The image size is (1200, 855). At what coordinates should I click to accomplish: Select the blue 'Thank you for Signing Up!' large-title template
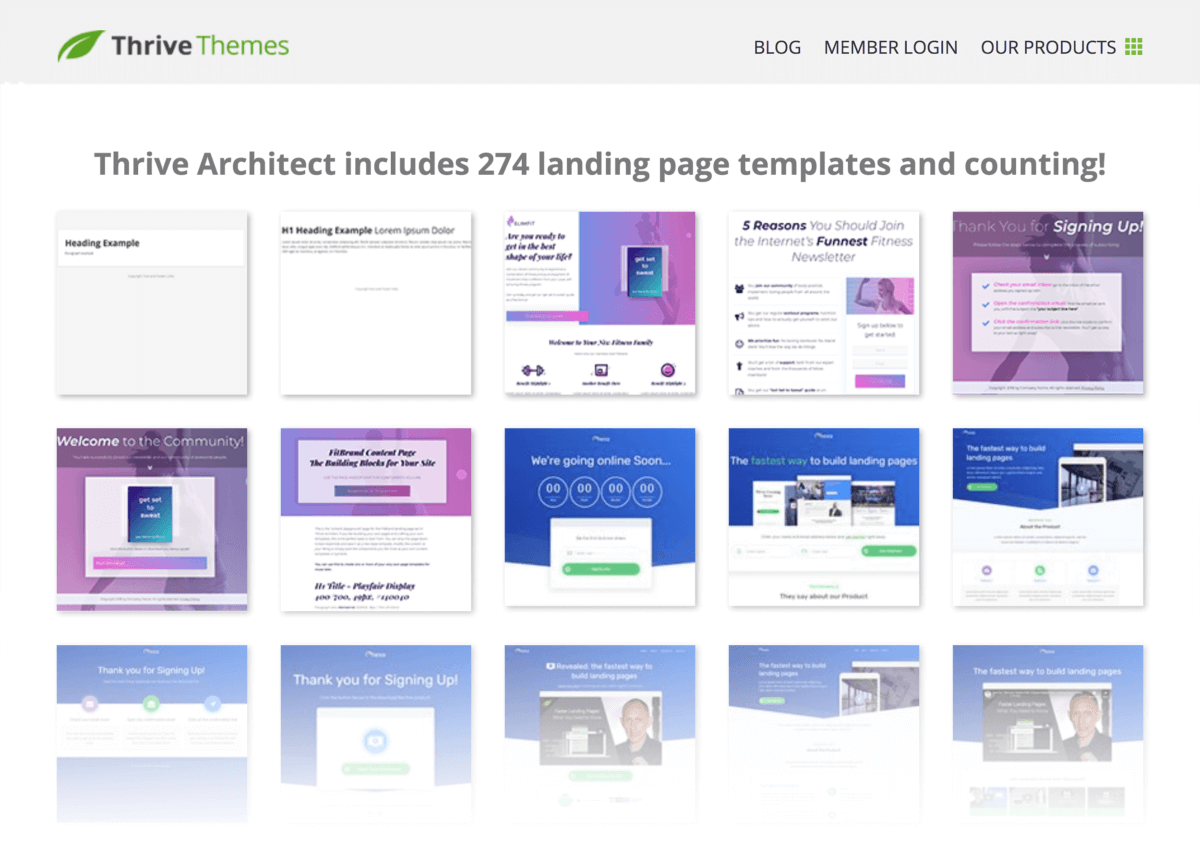tap(375, 733)
